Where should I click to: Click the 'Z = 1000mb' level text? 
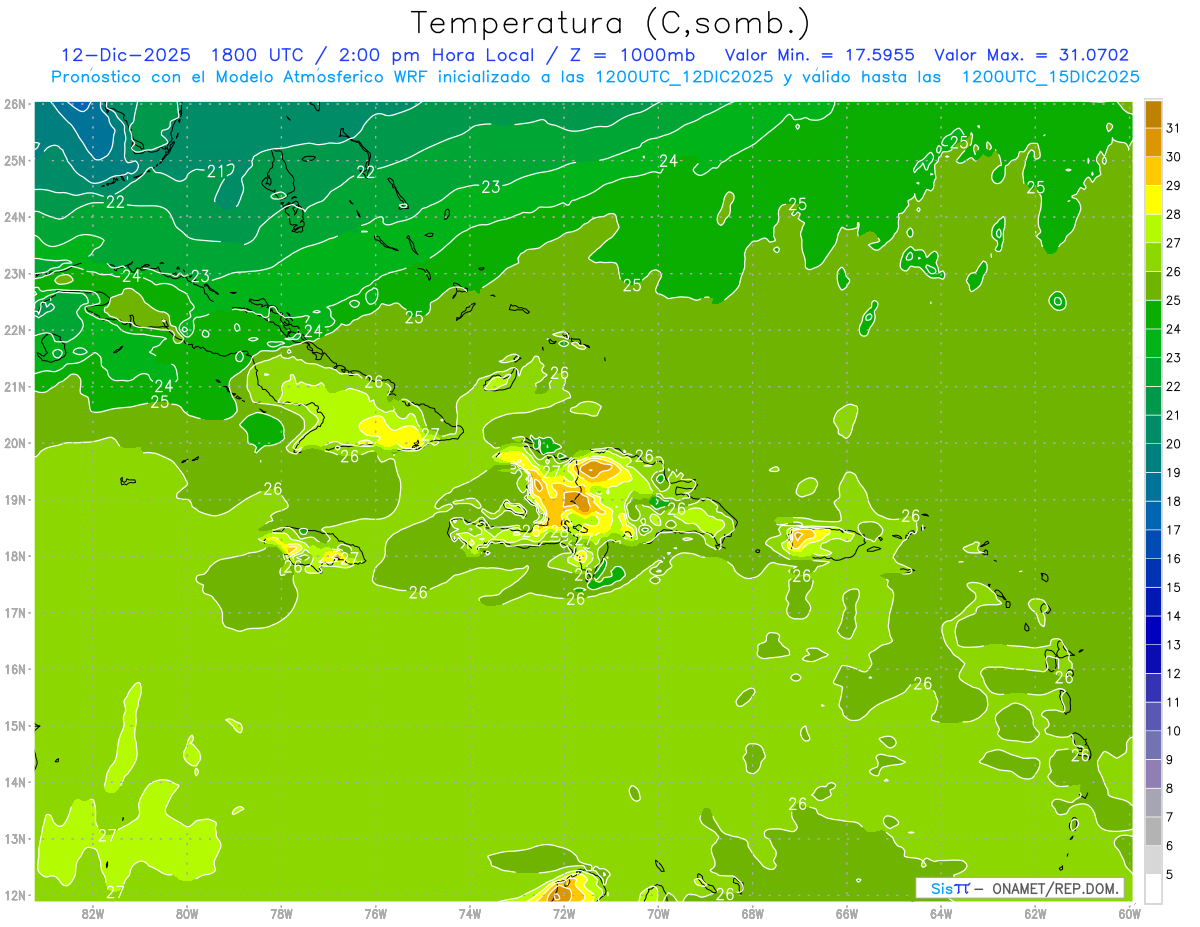pos(632,55)
